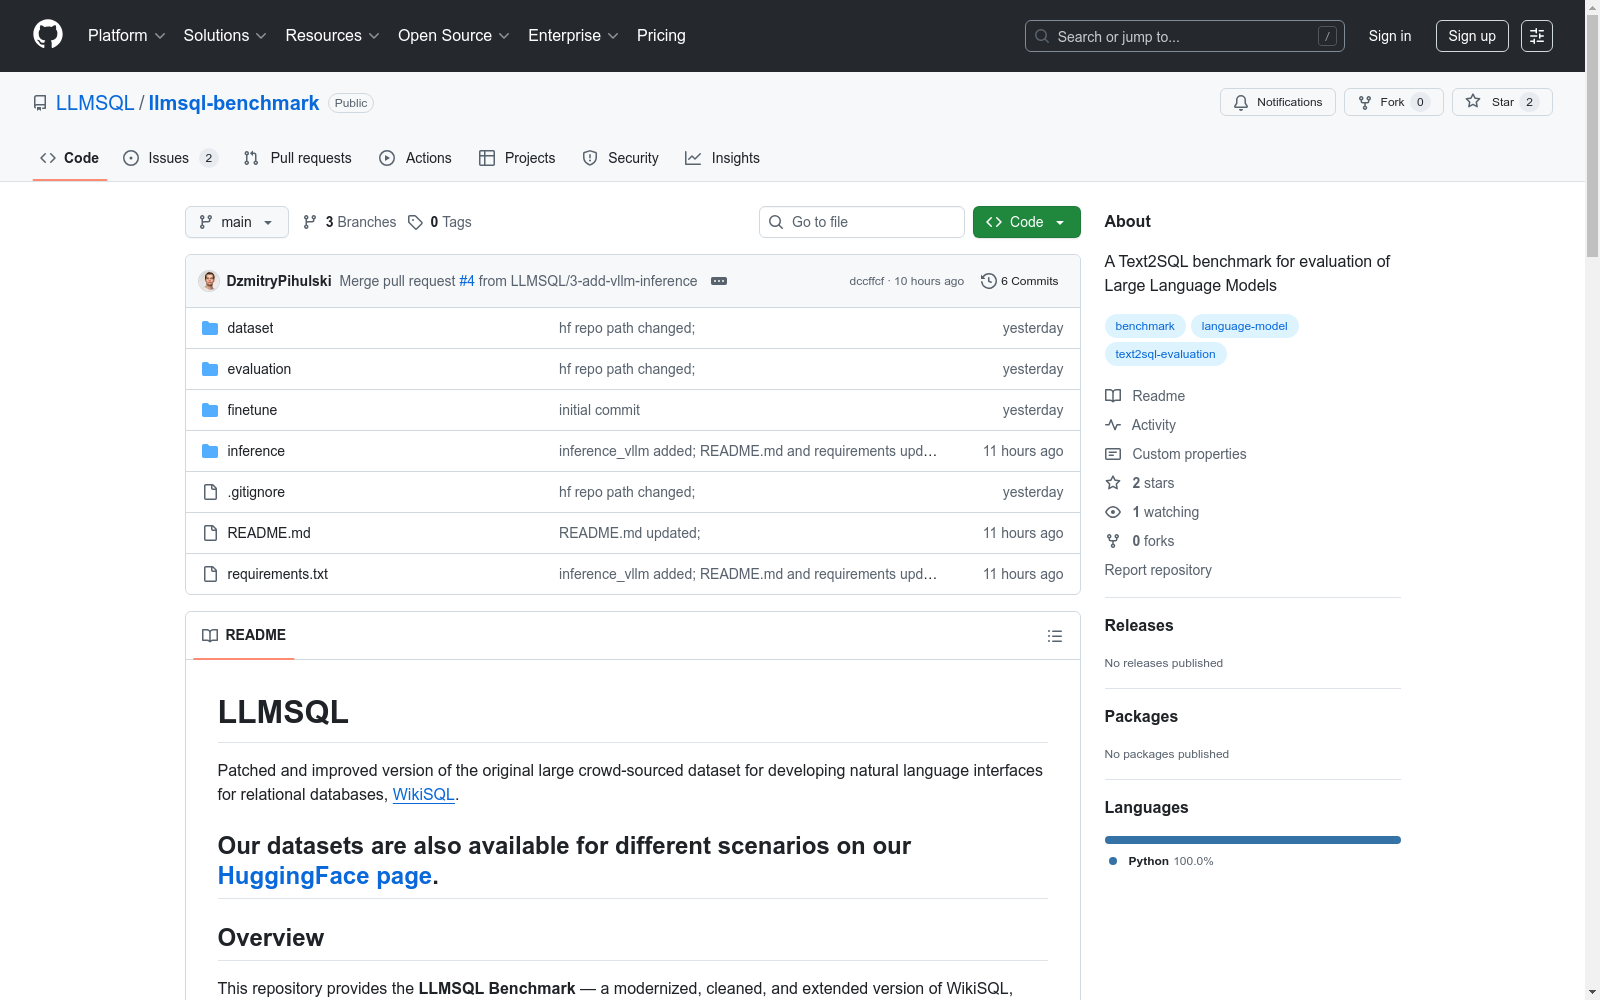Open the main branch selector dropdown
This screenshot has width=1600, height=1000.
pos(237,222)
